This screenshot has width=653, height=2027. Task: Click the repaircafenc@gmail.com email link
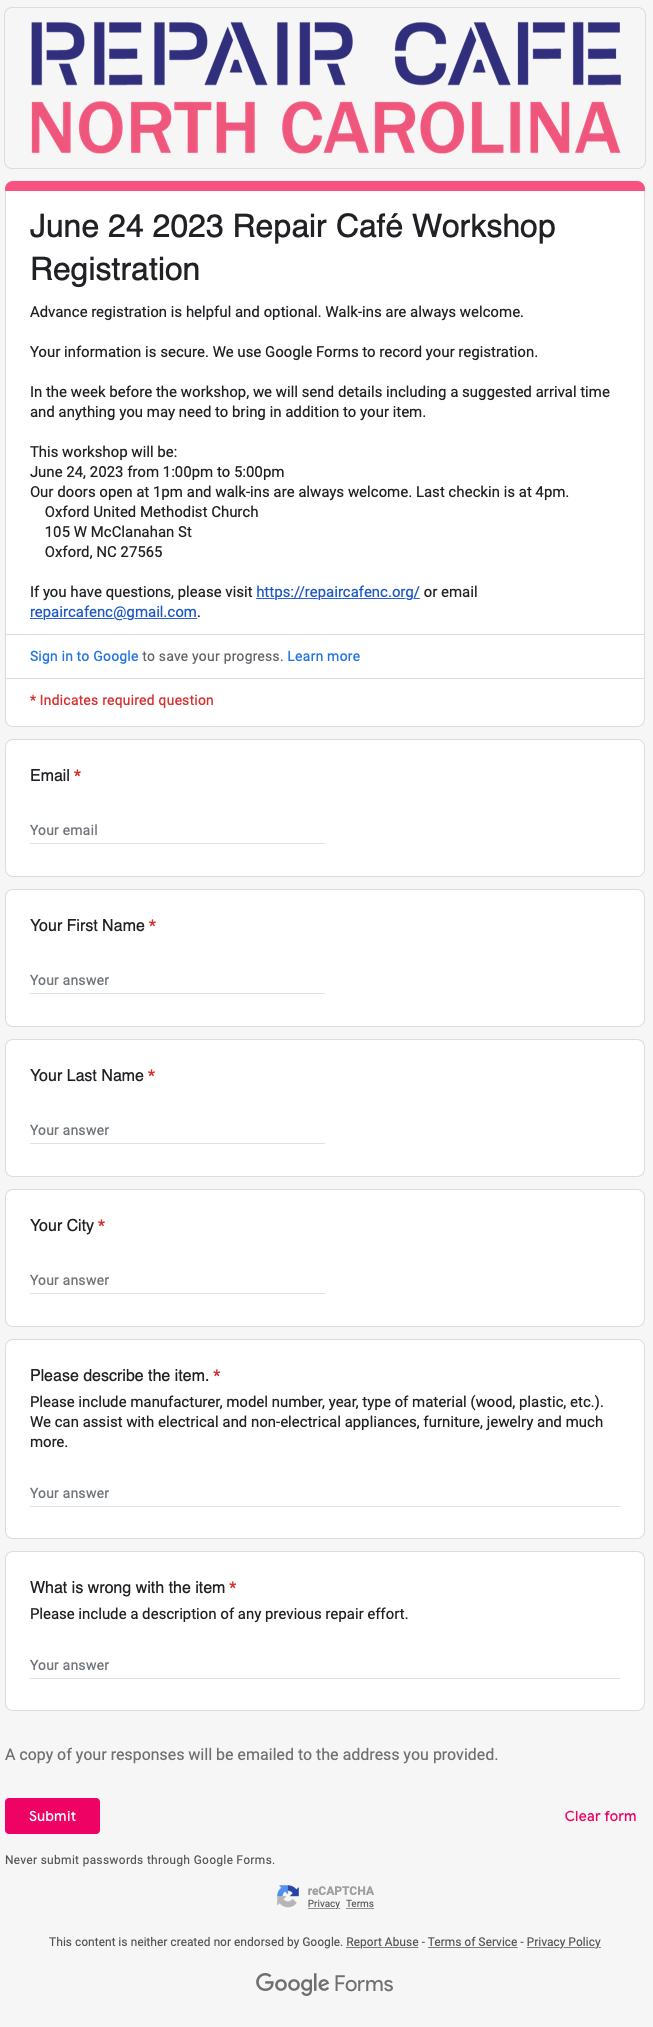coord(113,612)
